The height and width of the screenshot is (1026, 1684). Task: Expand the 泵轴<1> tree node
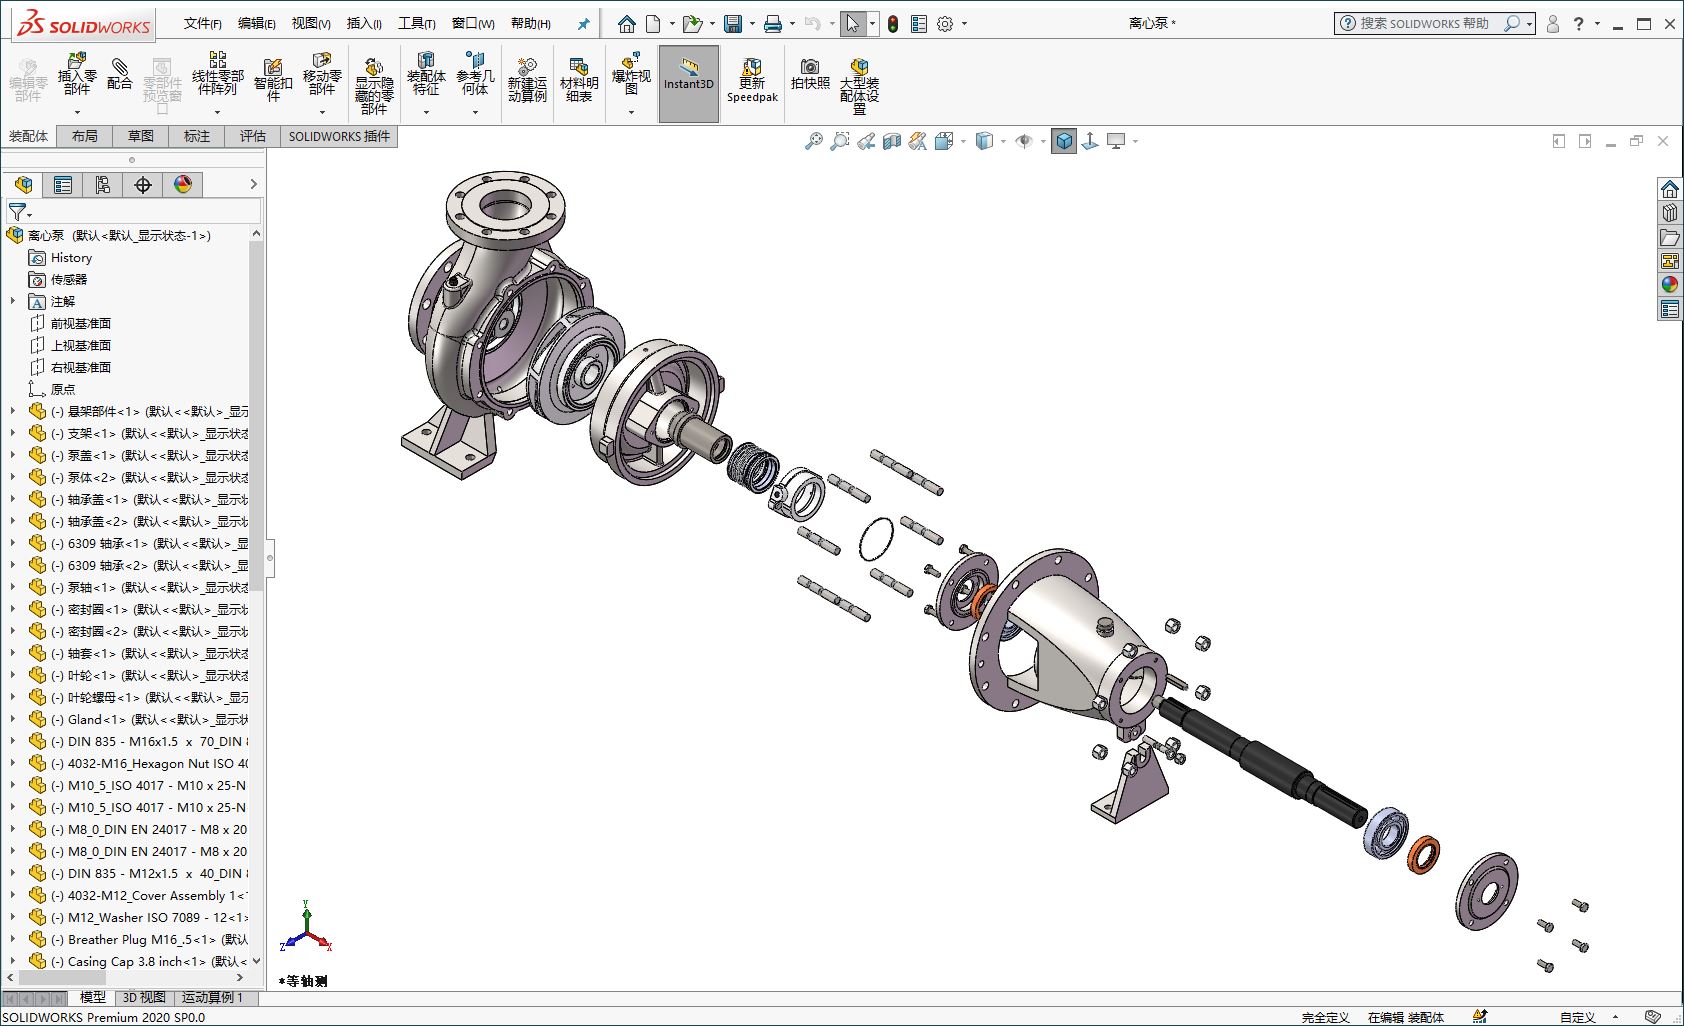[x=12, y=586]
